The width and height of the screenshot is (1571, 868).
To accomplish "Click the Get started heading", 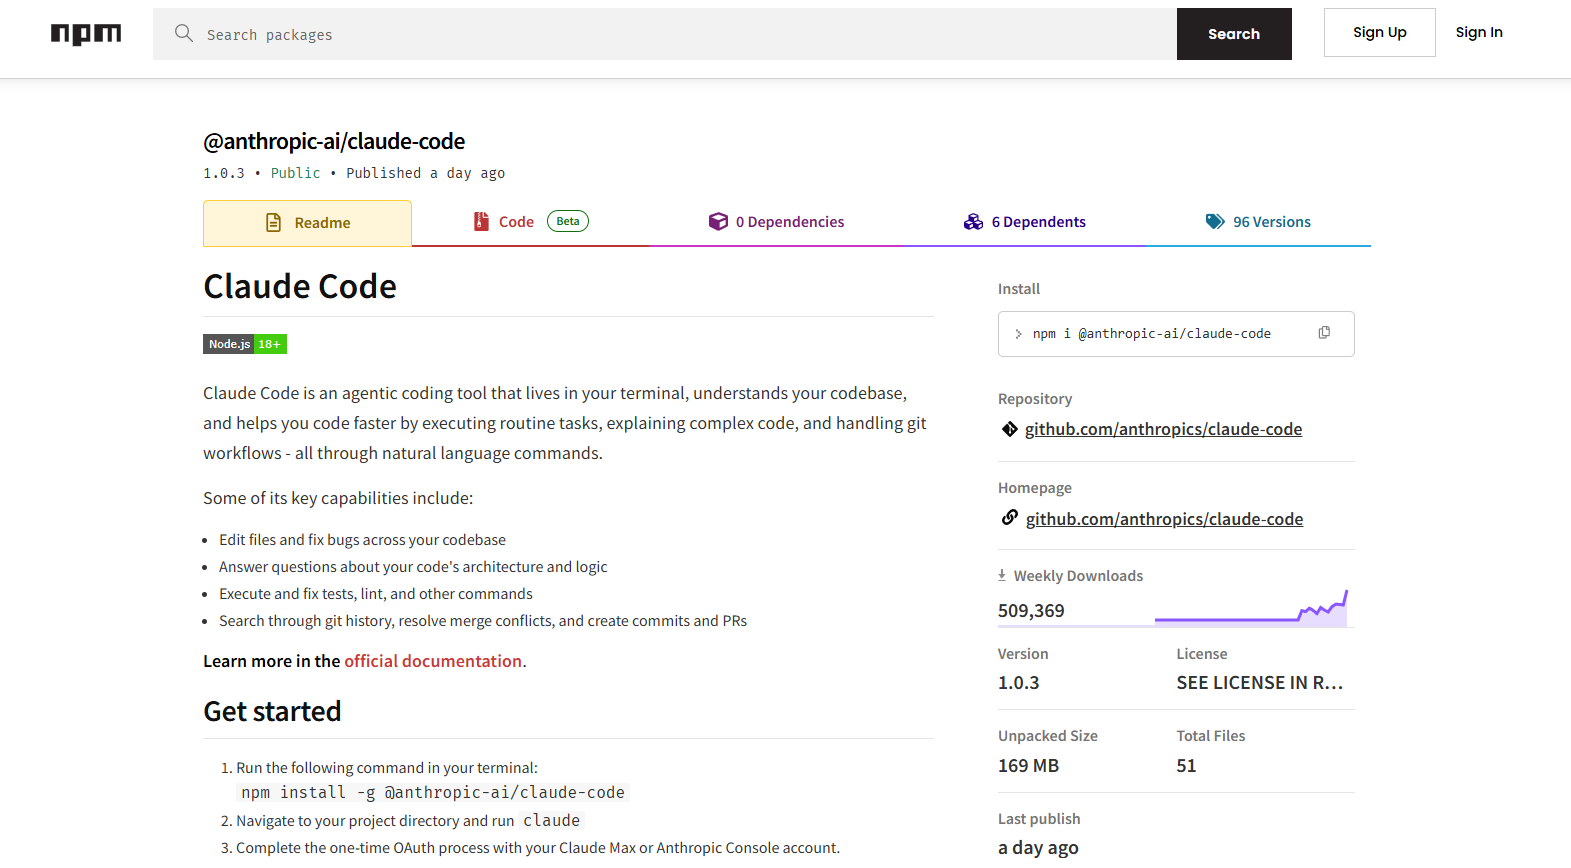I will 272,711.
